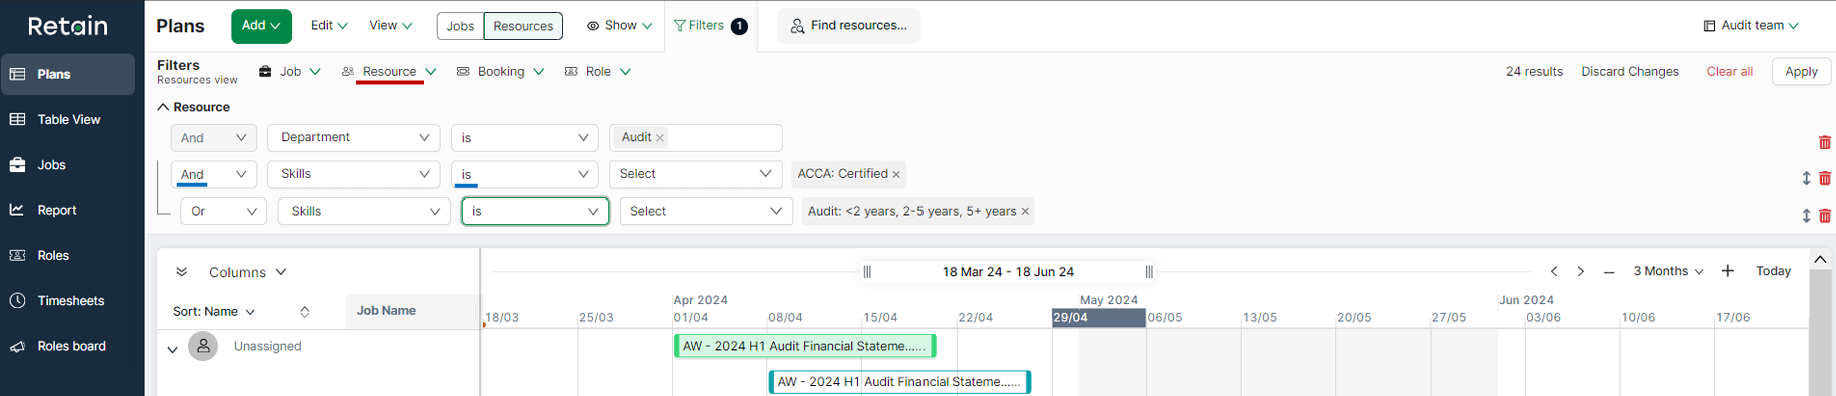Expand the Unassigned row
The width and height of the screenshot is (1836, 396).
pos(172,349)
